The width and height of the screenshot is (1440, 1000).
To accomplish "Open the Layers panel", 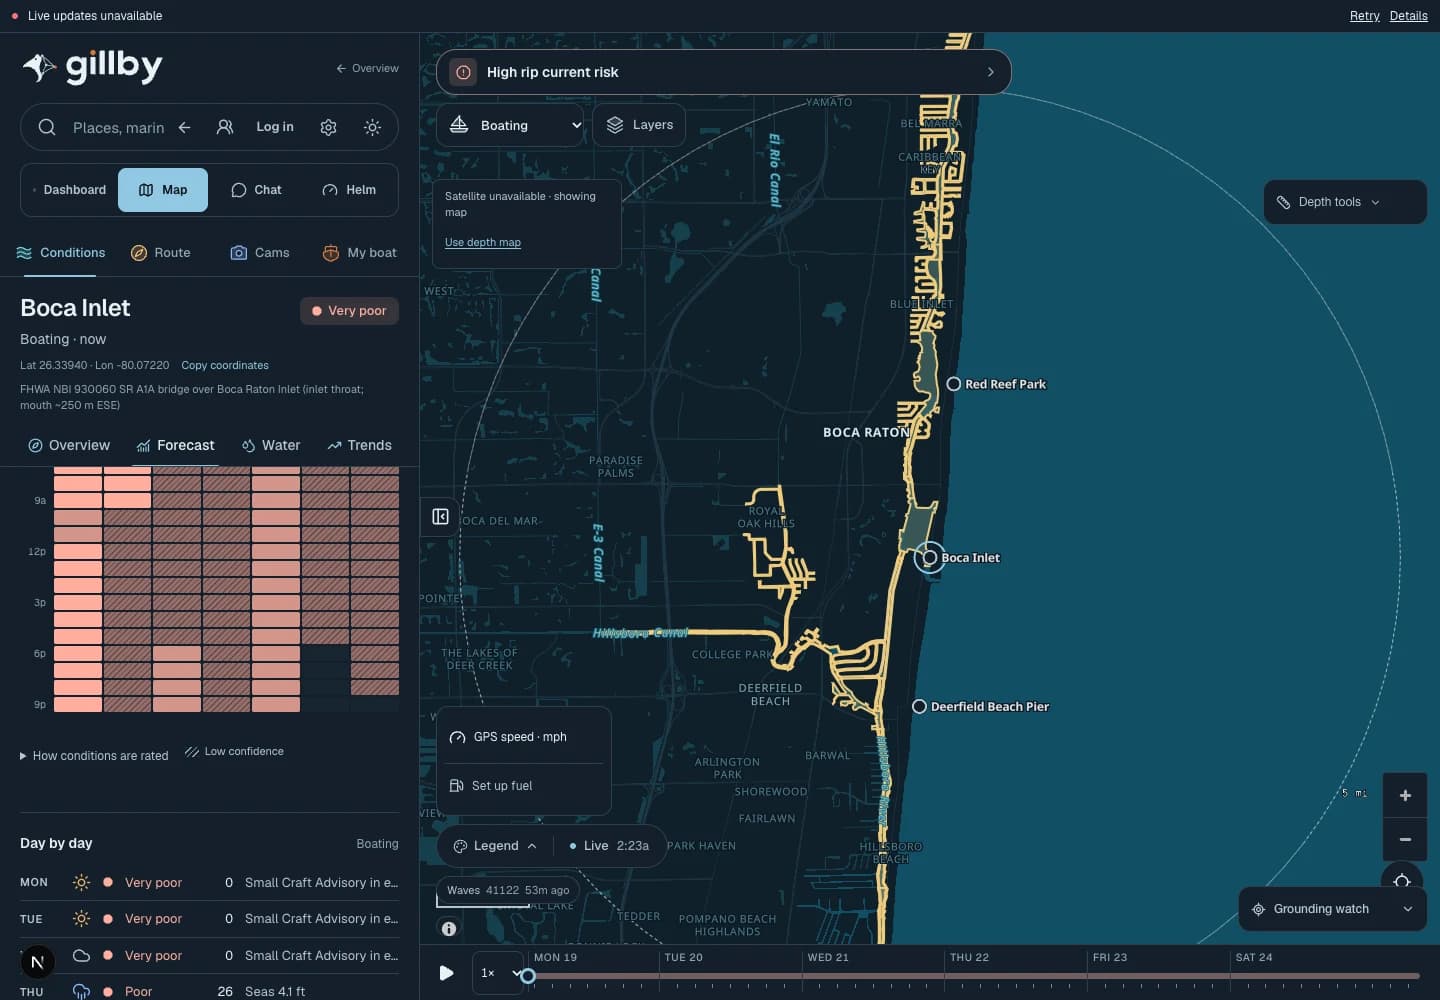I will (x=639, y=125).
